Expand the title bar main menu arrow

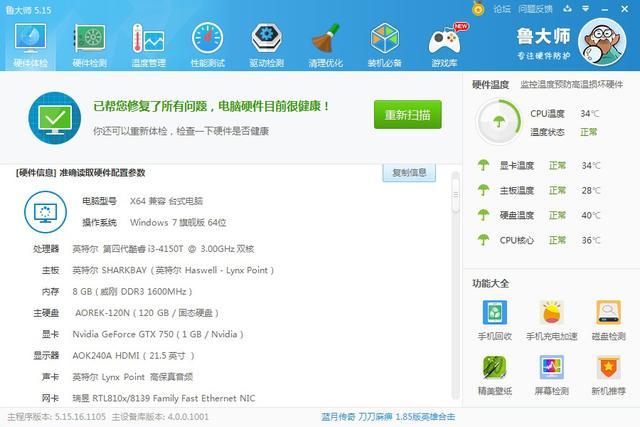tap(584, 8)
